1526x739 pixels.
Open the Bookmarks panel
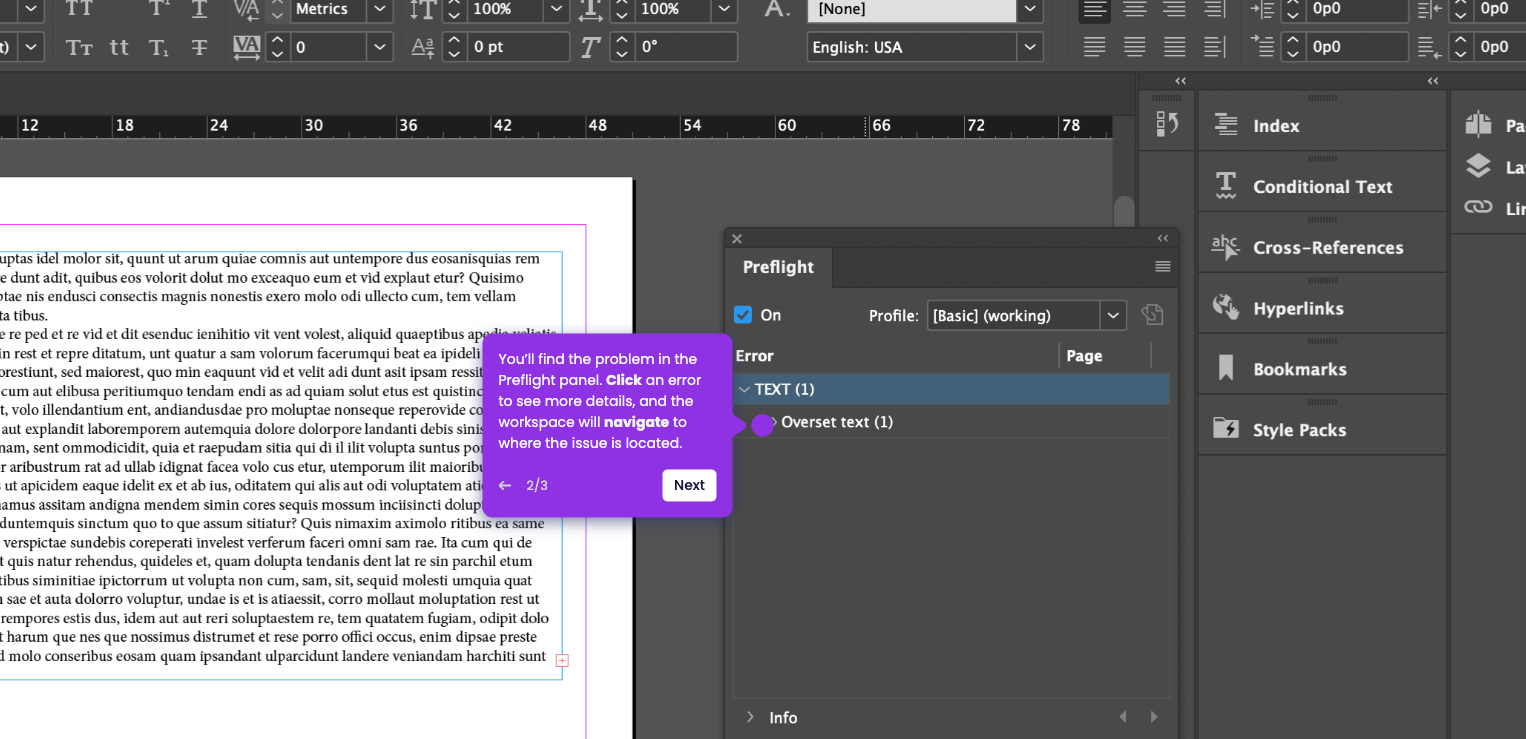click(x=1299, y=370)
